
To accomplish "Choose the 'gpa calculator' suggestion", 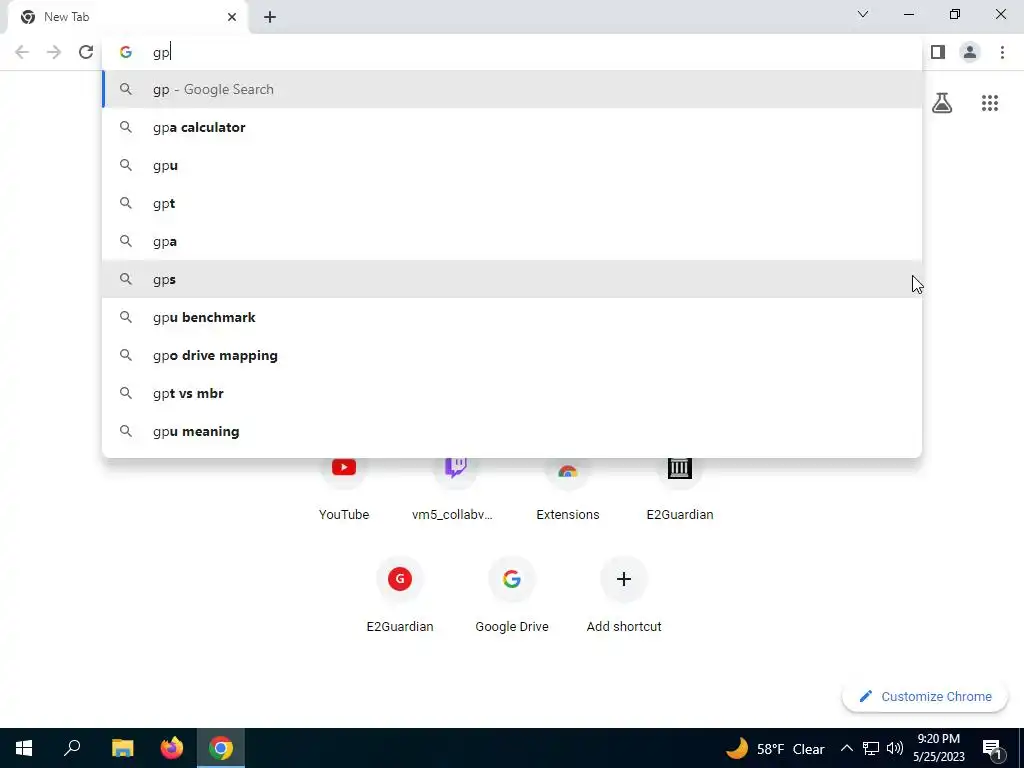I will point(512,127).
